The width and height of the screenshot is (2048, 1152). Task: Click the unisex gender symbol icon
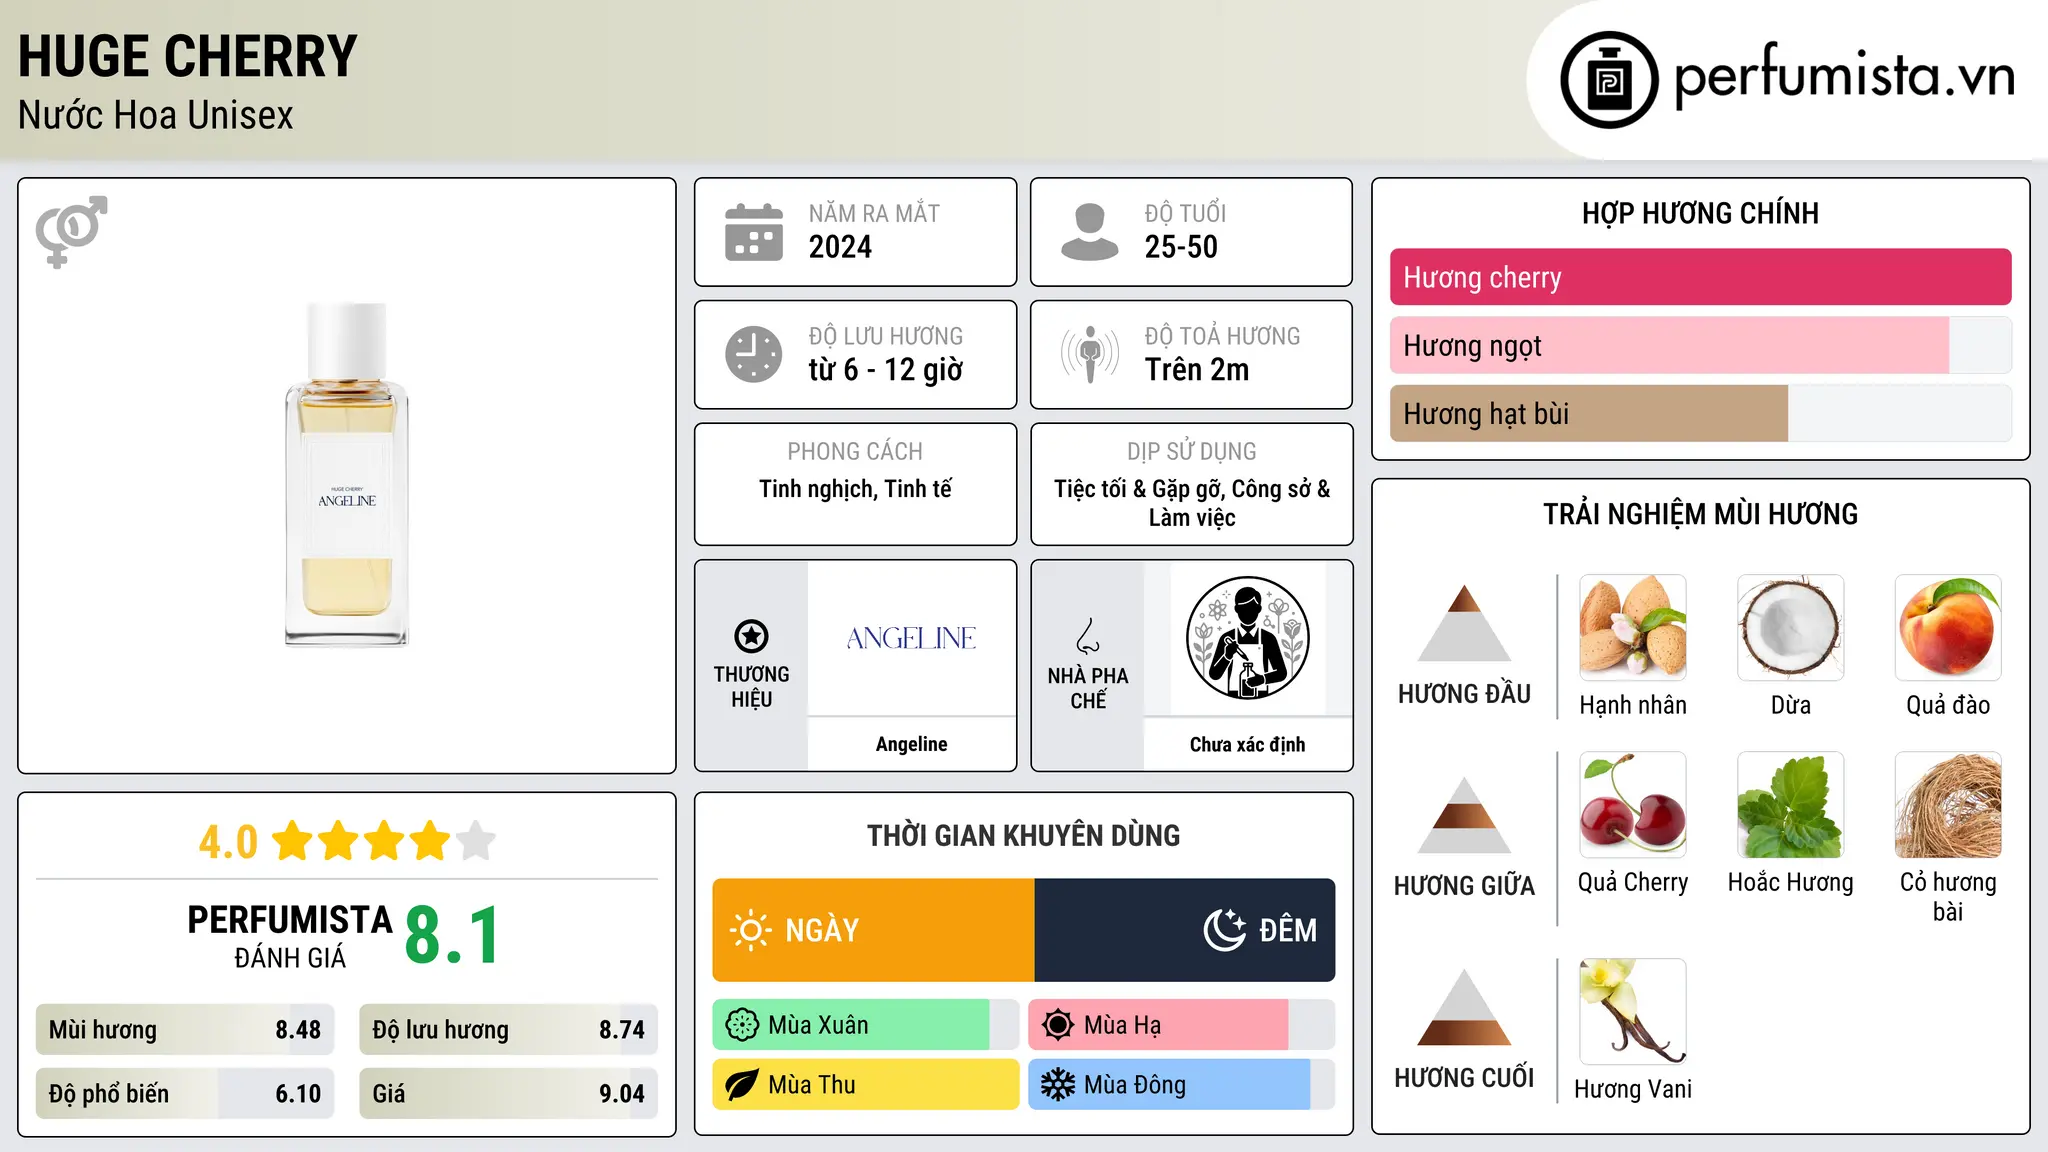(71, 231)
